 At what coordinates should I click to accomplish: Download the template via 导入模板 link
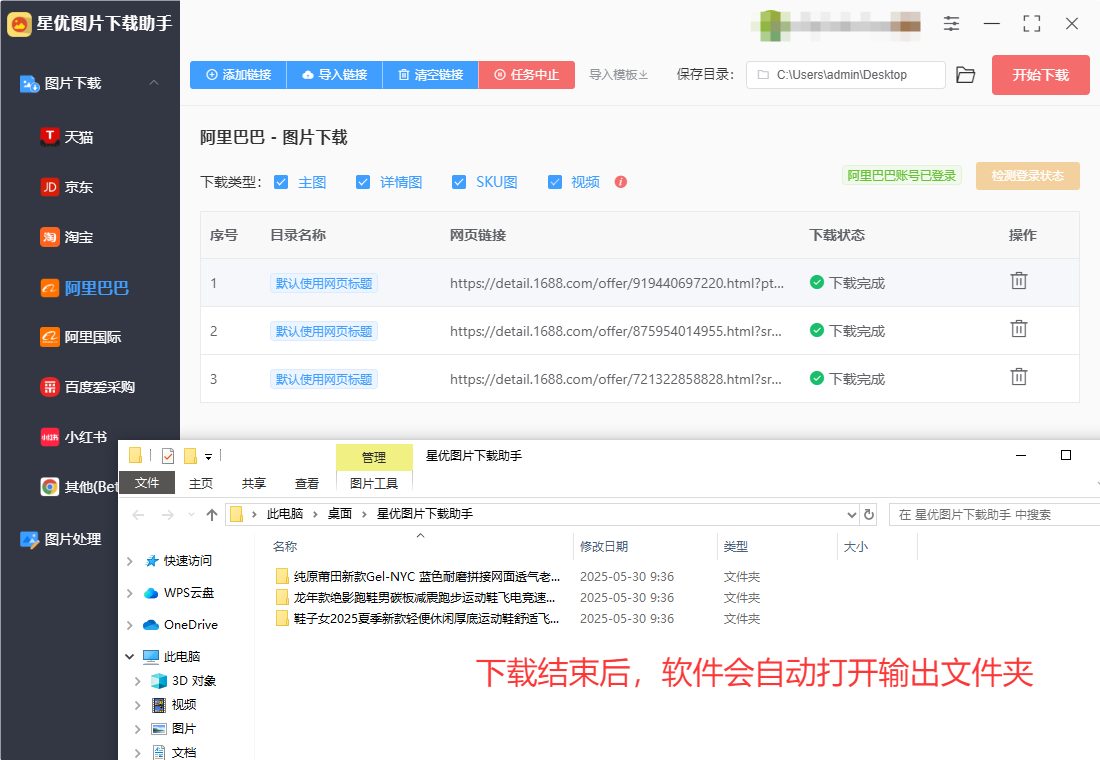619,75
